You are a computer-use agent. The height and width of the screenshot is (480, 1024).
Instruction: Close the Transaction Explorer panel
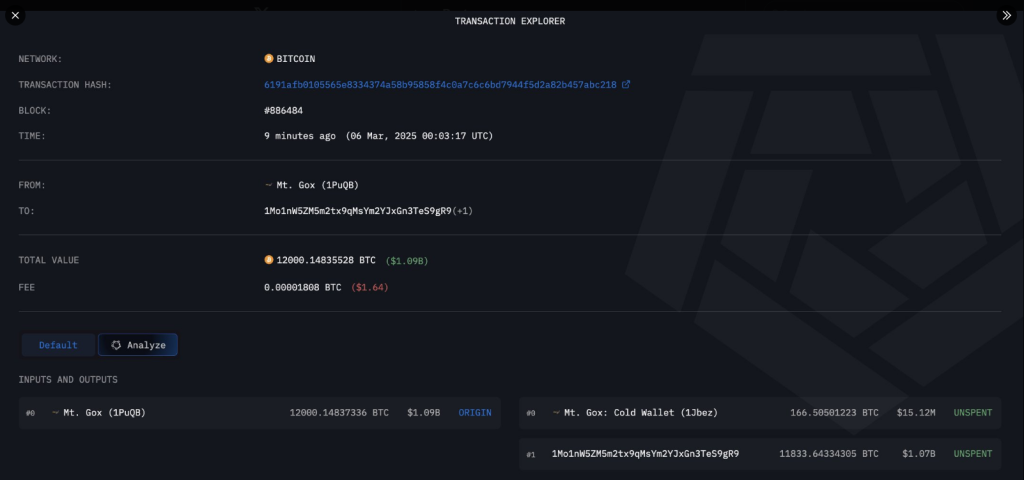click(15, 16)
